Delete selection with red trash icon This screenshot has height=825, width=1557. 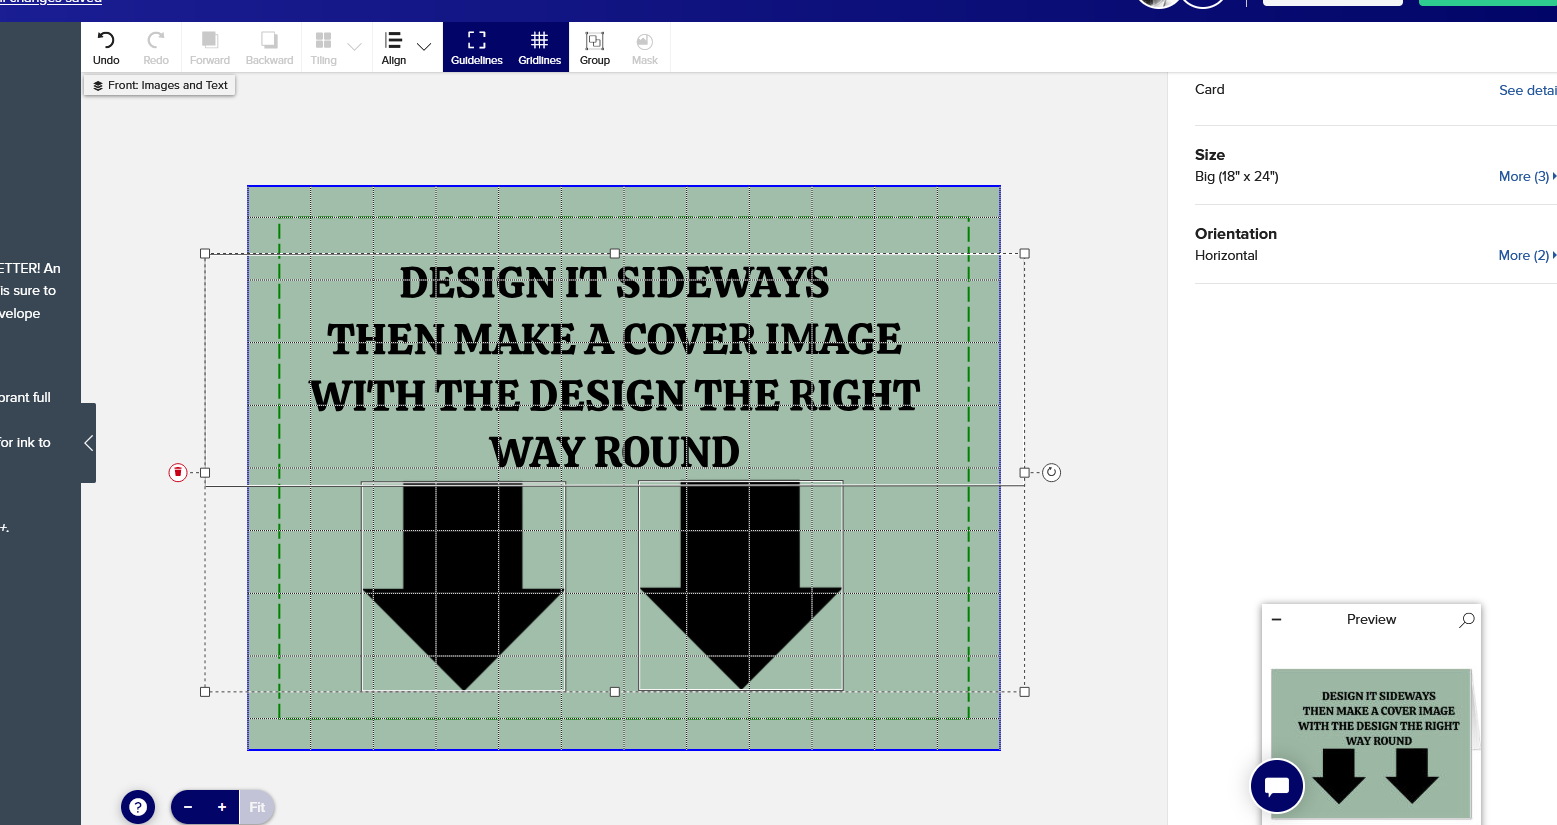(x=178, y=472)
